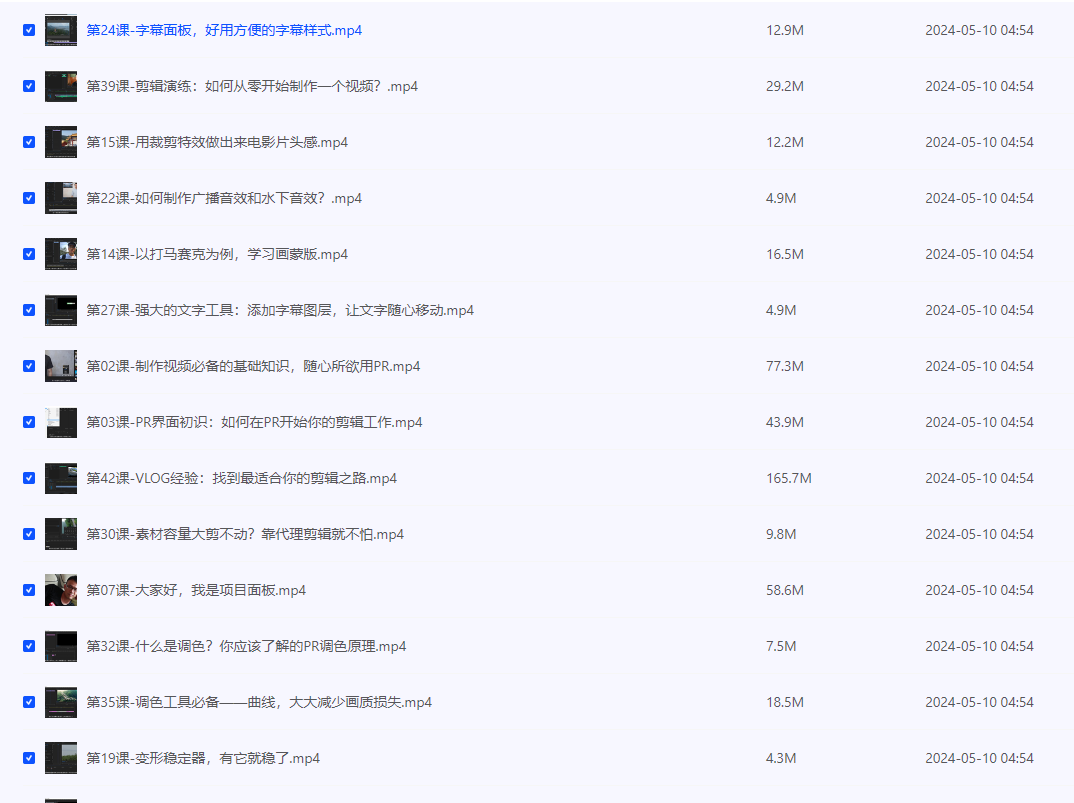Uncheck the checkbox for 第15课 裁剪特效 file
Image resolution: width=1074 pixels, height=803 pixels.
tap(29, 142)
